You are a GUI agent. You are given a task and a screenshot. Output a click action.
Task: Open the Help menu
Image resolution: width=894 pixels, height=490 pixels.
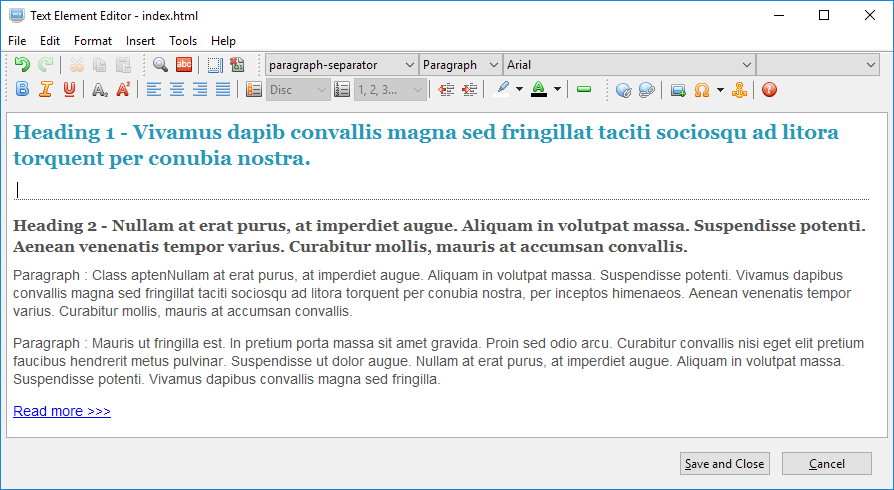tap(223, 41)
